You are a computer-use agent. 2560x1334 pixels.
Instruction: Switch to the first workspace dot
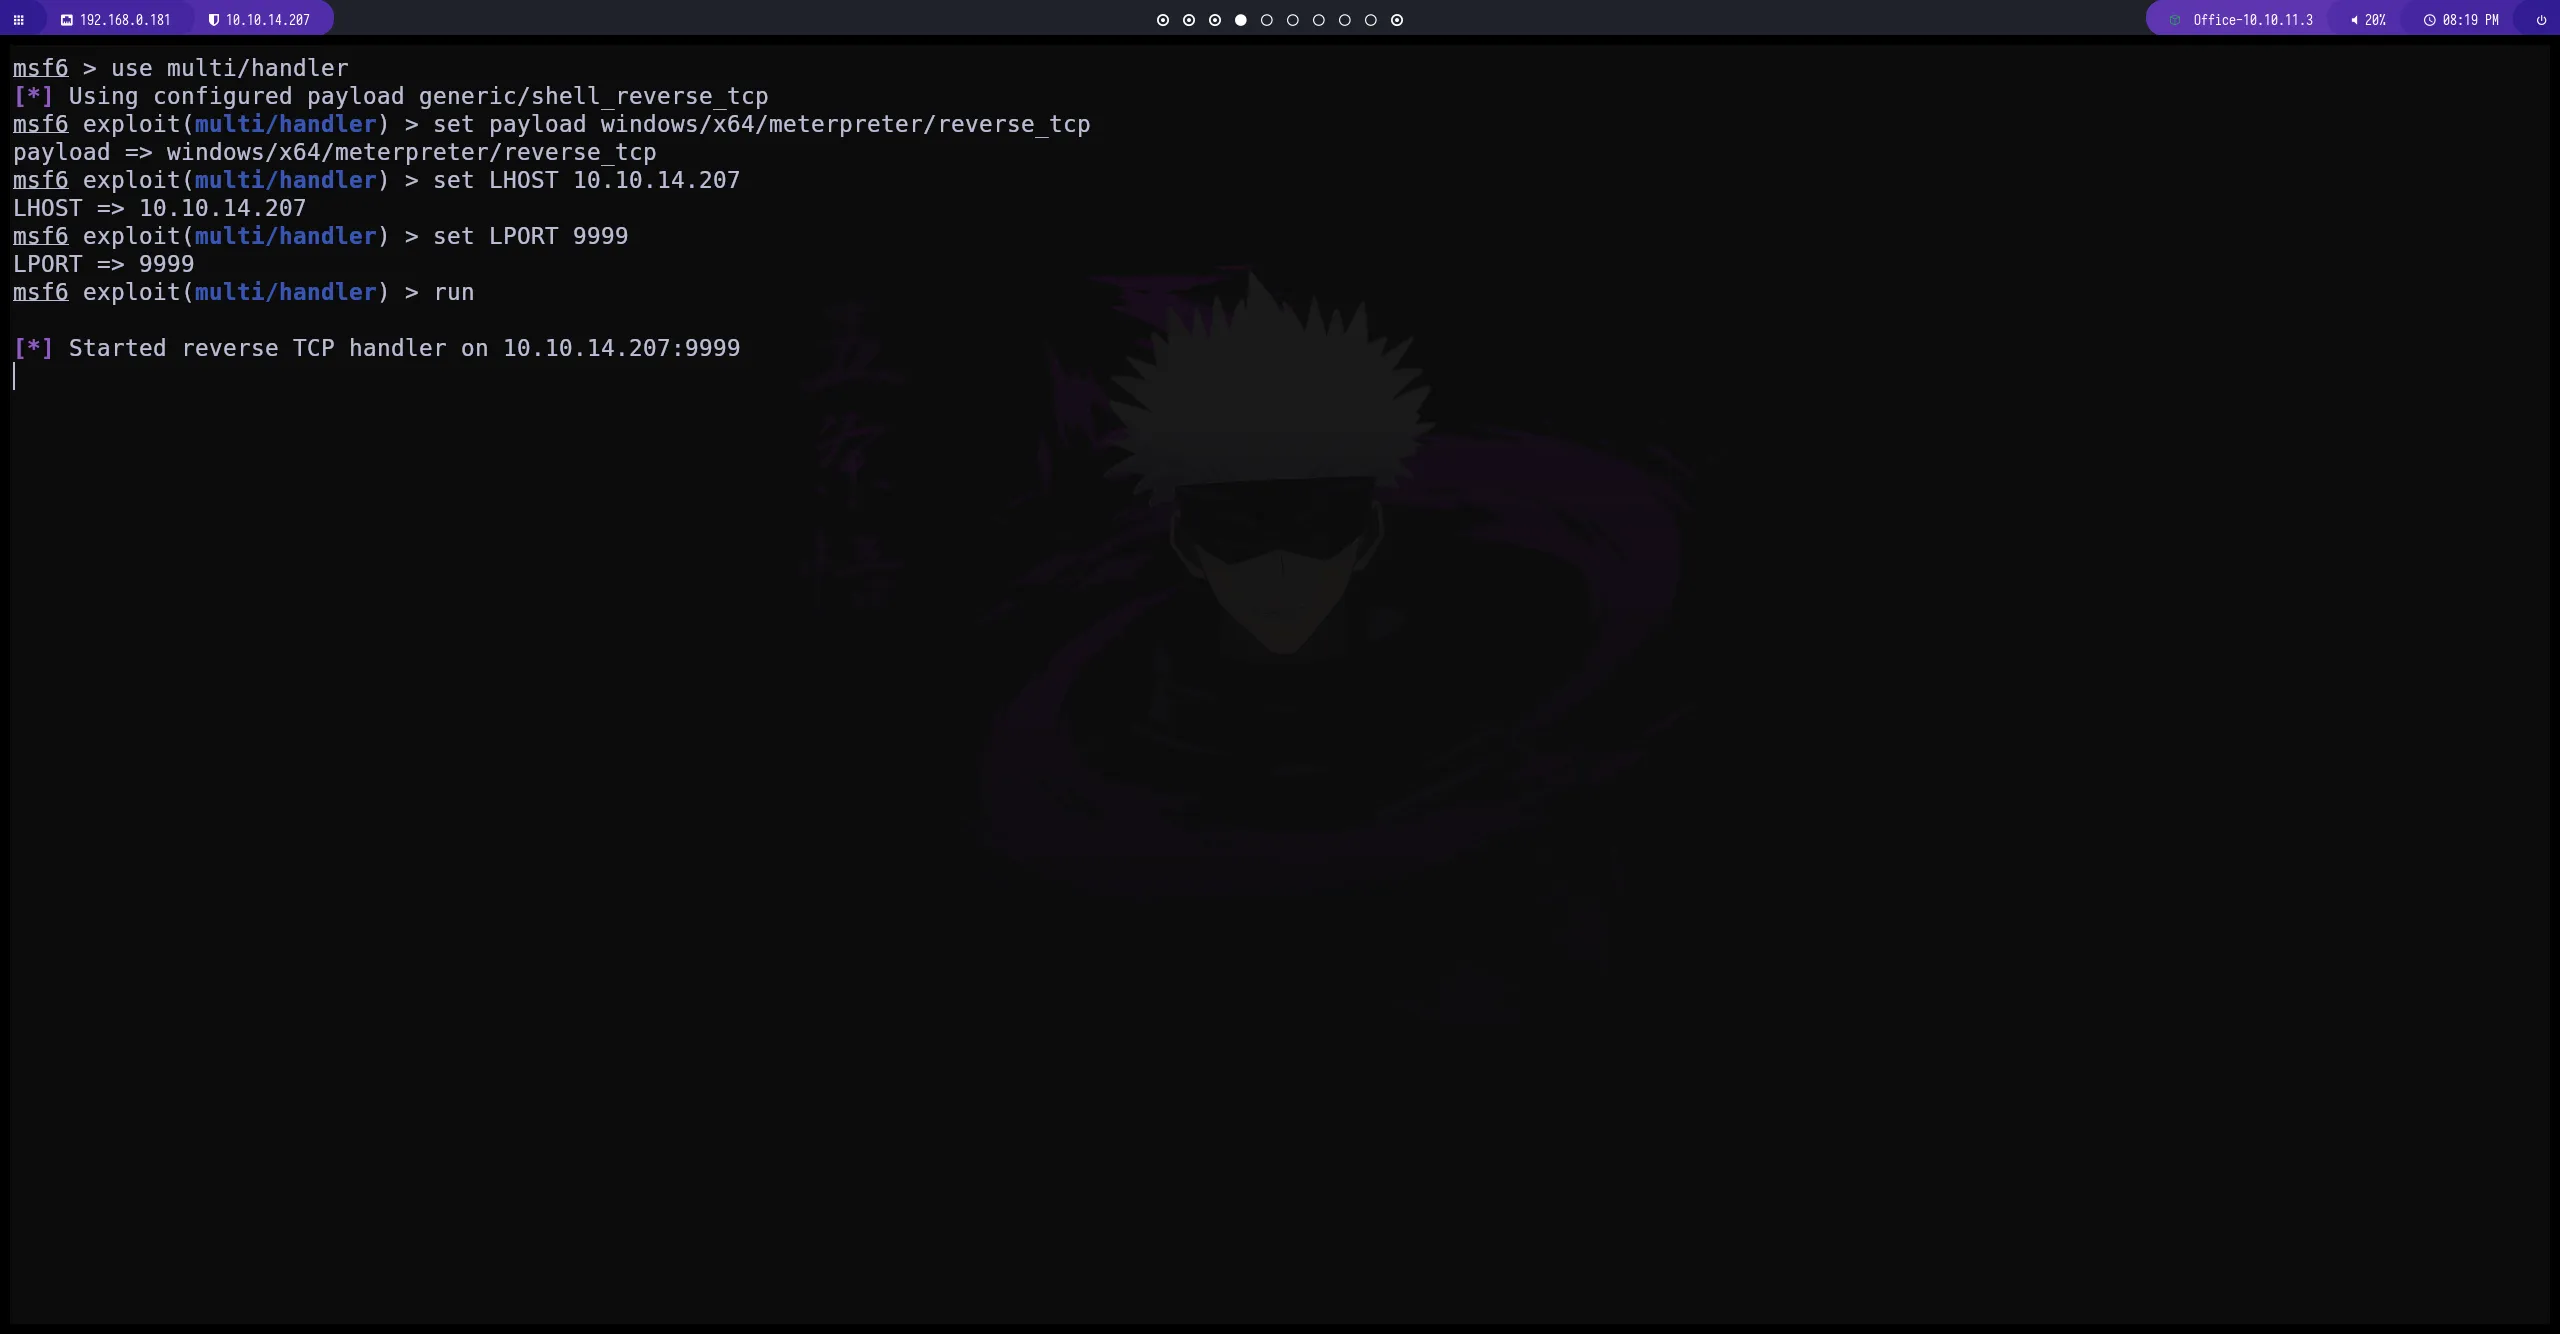pyautogui.click(x=1163, y=20)
